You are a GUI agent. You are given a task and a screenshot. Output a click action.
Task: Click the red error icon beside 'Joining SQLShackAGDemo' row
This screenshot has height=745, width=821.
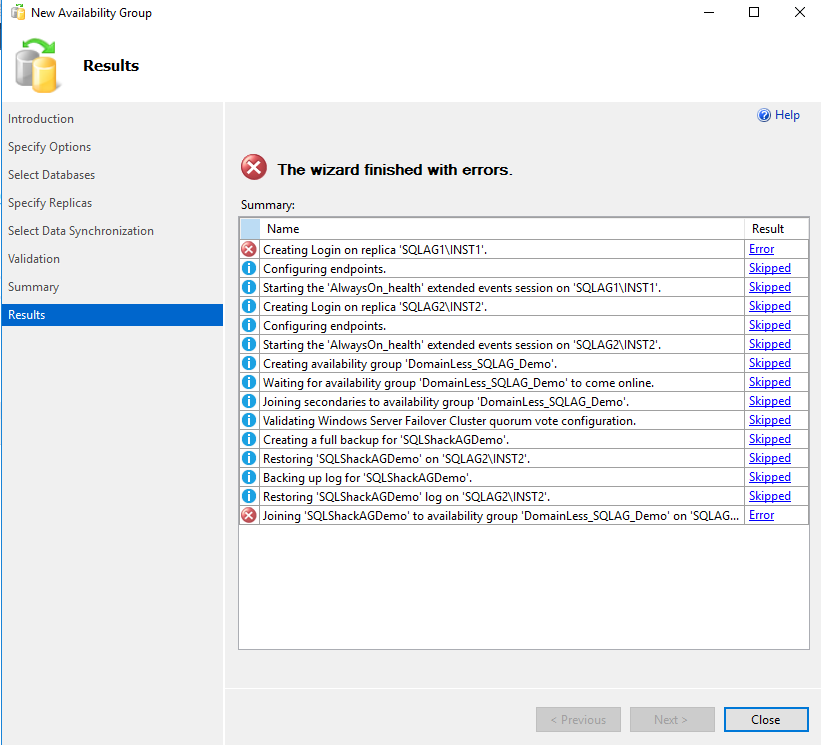coord(249,515)
